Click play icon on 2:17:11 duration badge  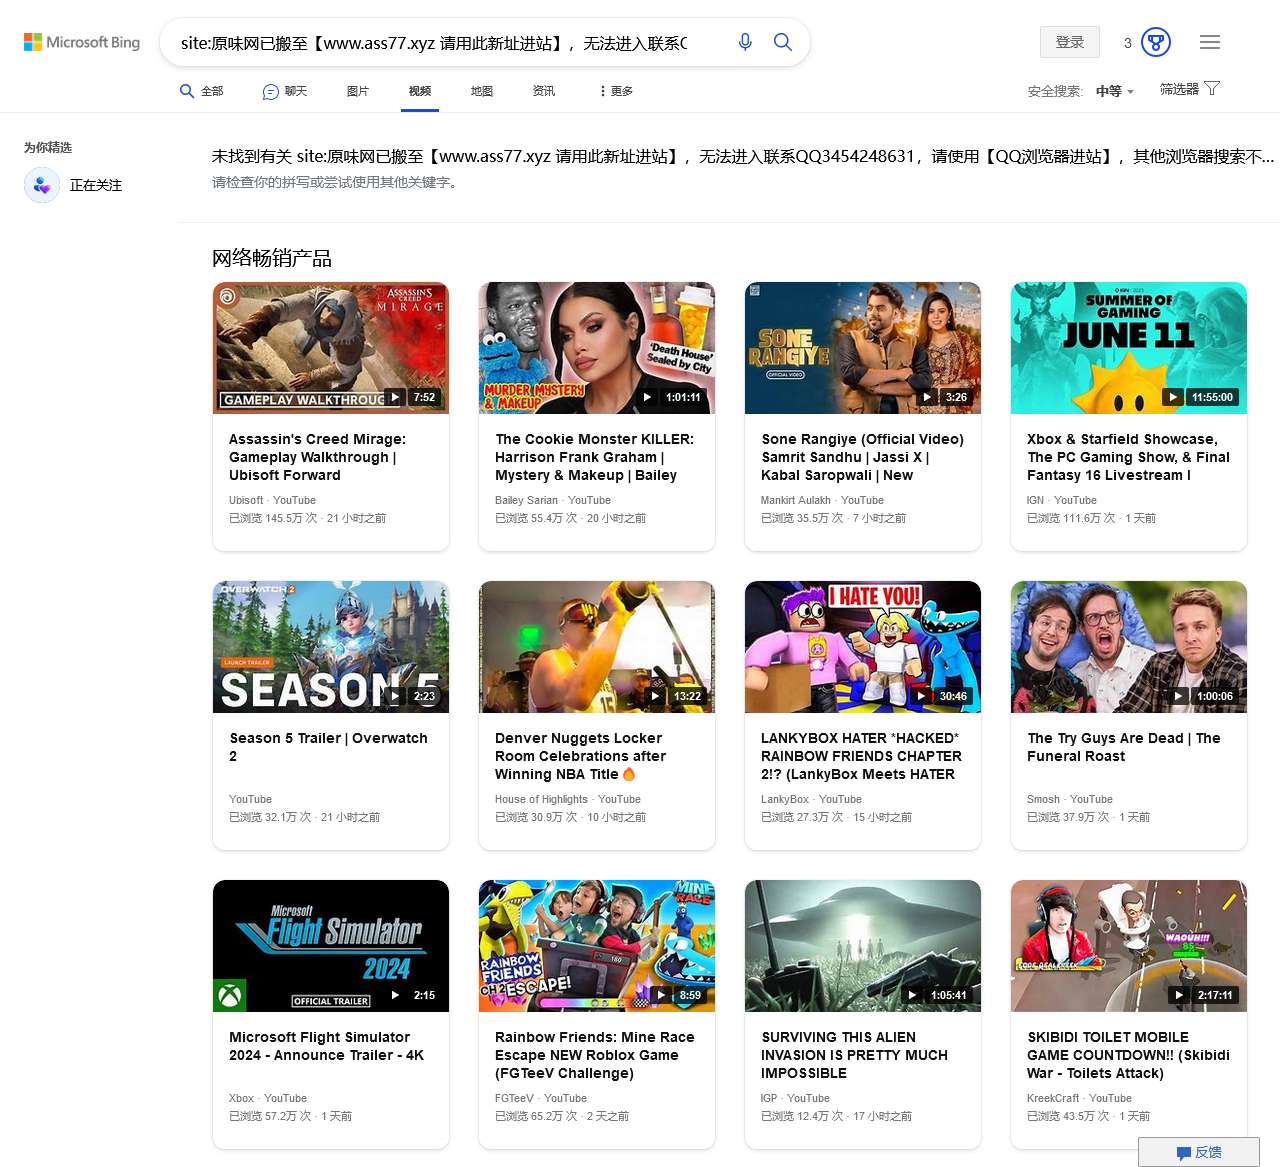pos(1179,995)
